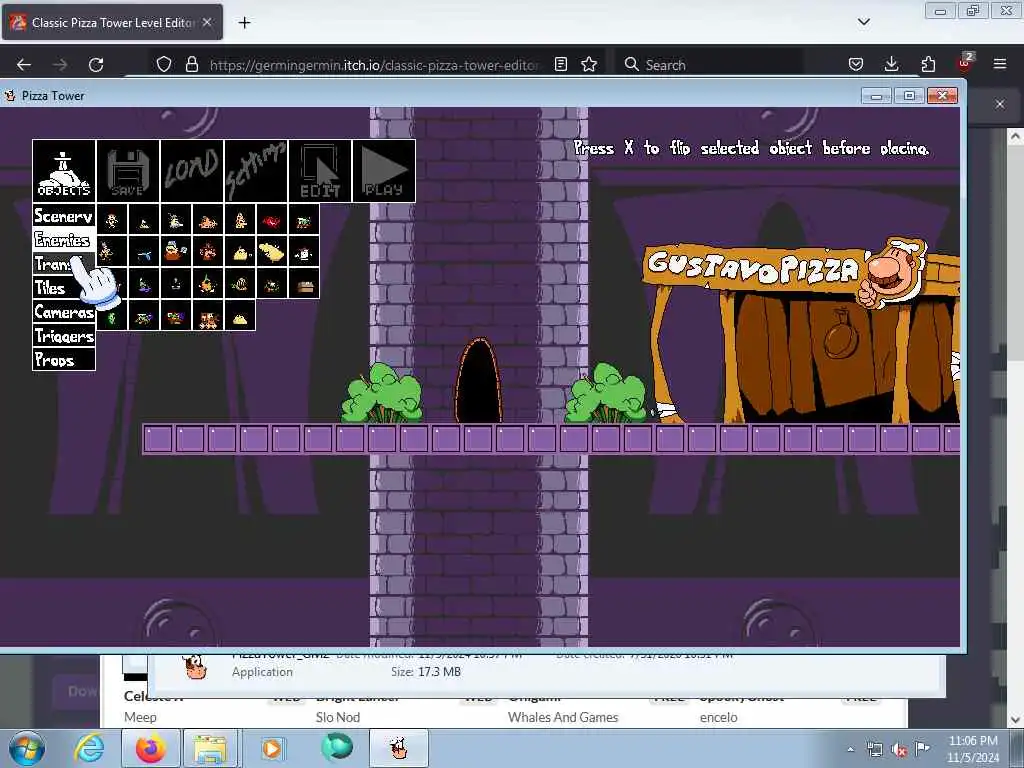Open the editor Settings button
Screen dimensions: 1024x768
point(256,170)
